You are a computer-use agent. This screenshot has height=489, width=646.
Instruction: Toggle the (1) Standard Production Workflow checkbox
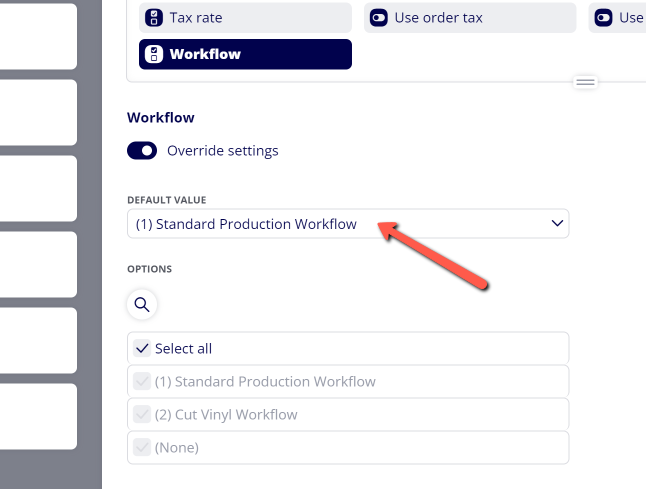click(x=142, y=381)
